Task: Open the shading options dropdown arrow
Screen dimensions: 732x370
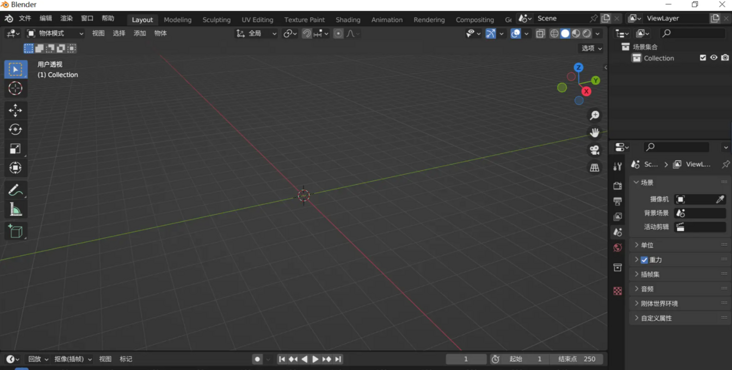Action: (597, 34)
